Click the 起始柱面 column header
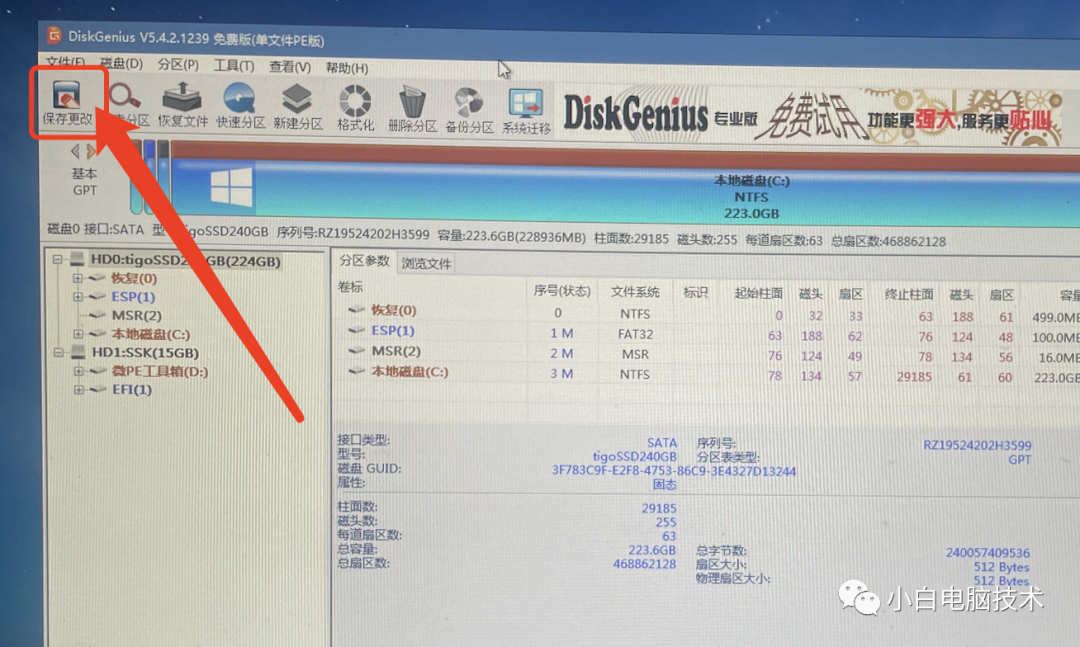 758,294
